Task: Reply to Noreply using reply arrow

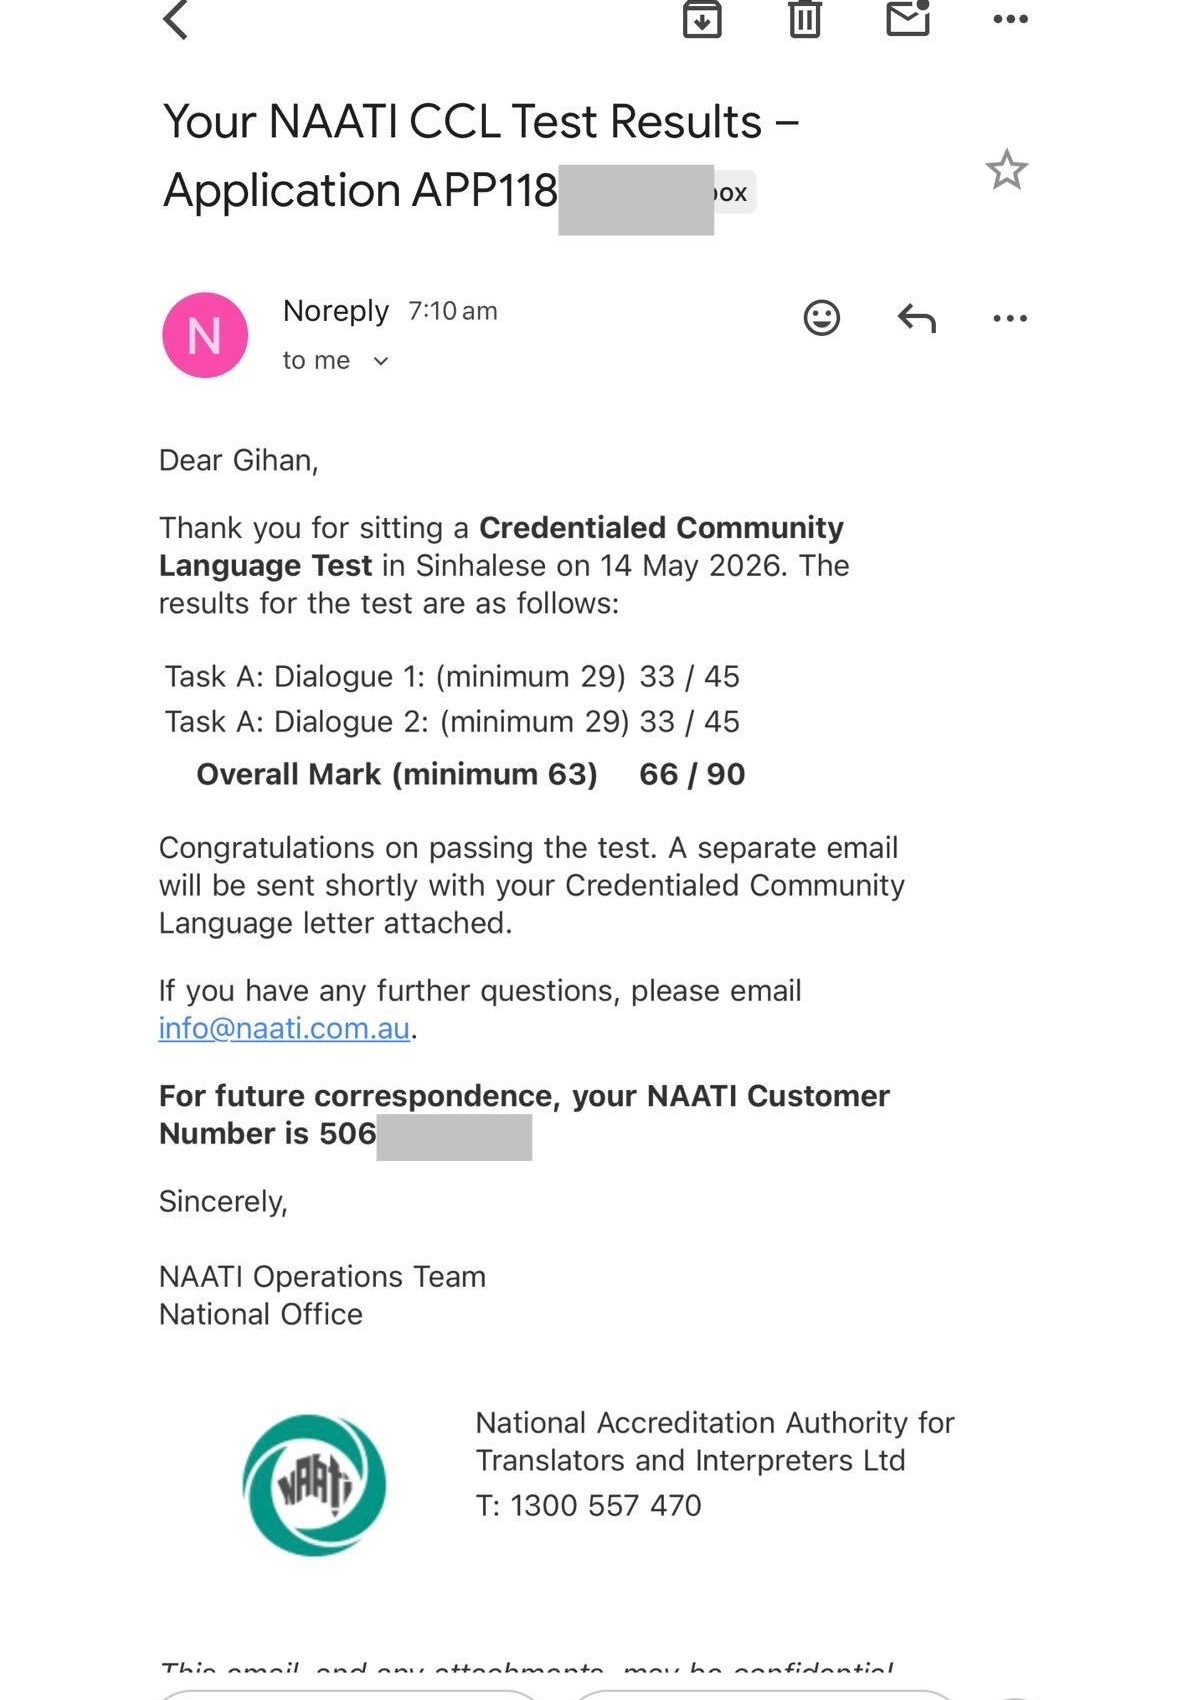Action: pos(916,318)
